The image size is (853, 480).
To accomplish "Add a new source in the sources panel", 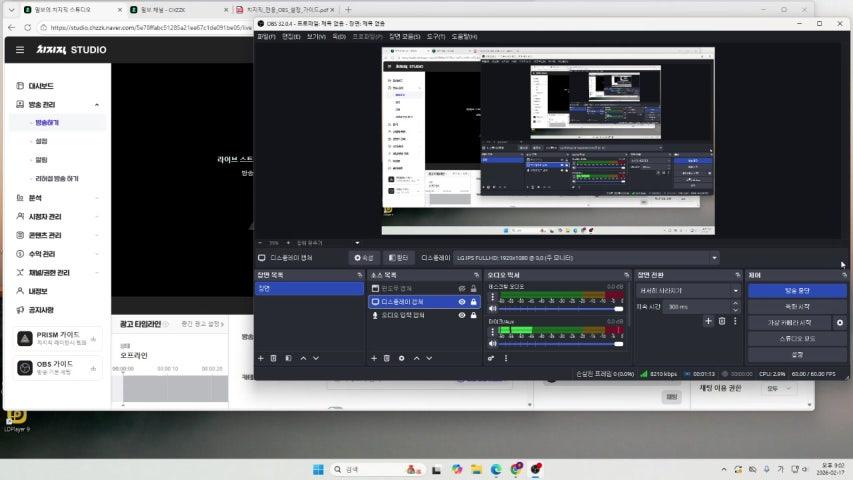I will click(374, 358).
